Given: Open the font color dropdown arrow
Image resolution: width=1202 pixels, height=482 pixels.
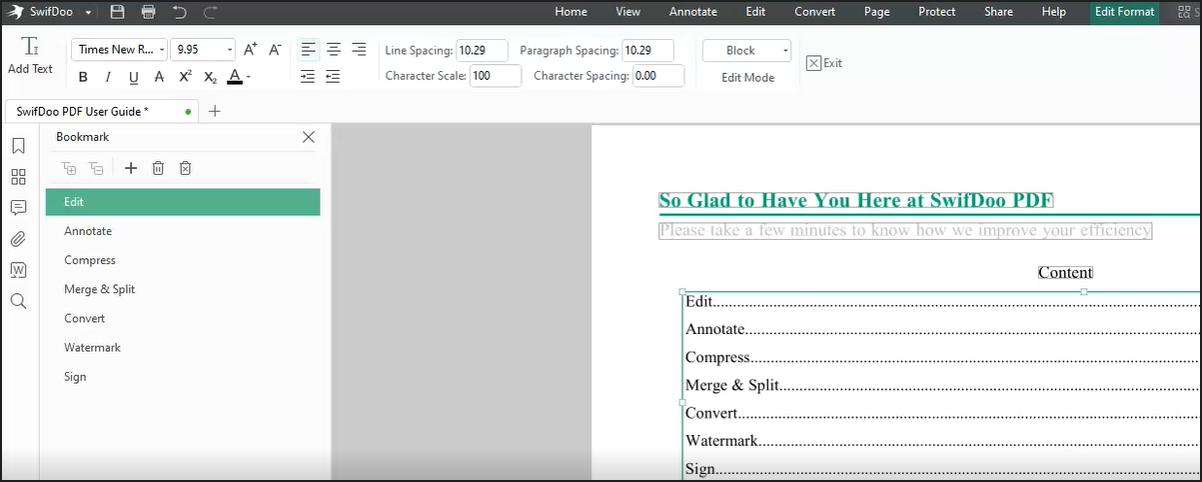Looking at the screenshot, I should click(248, 77).
